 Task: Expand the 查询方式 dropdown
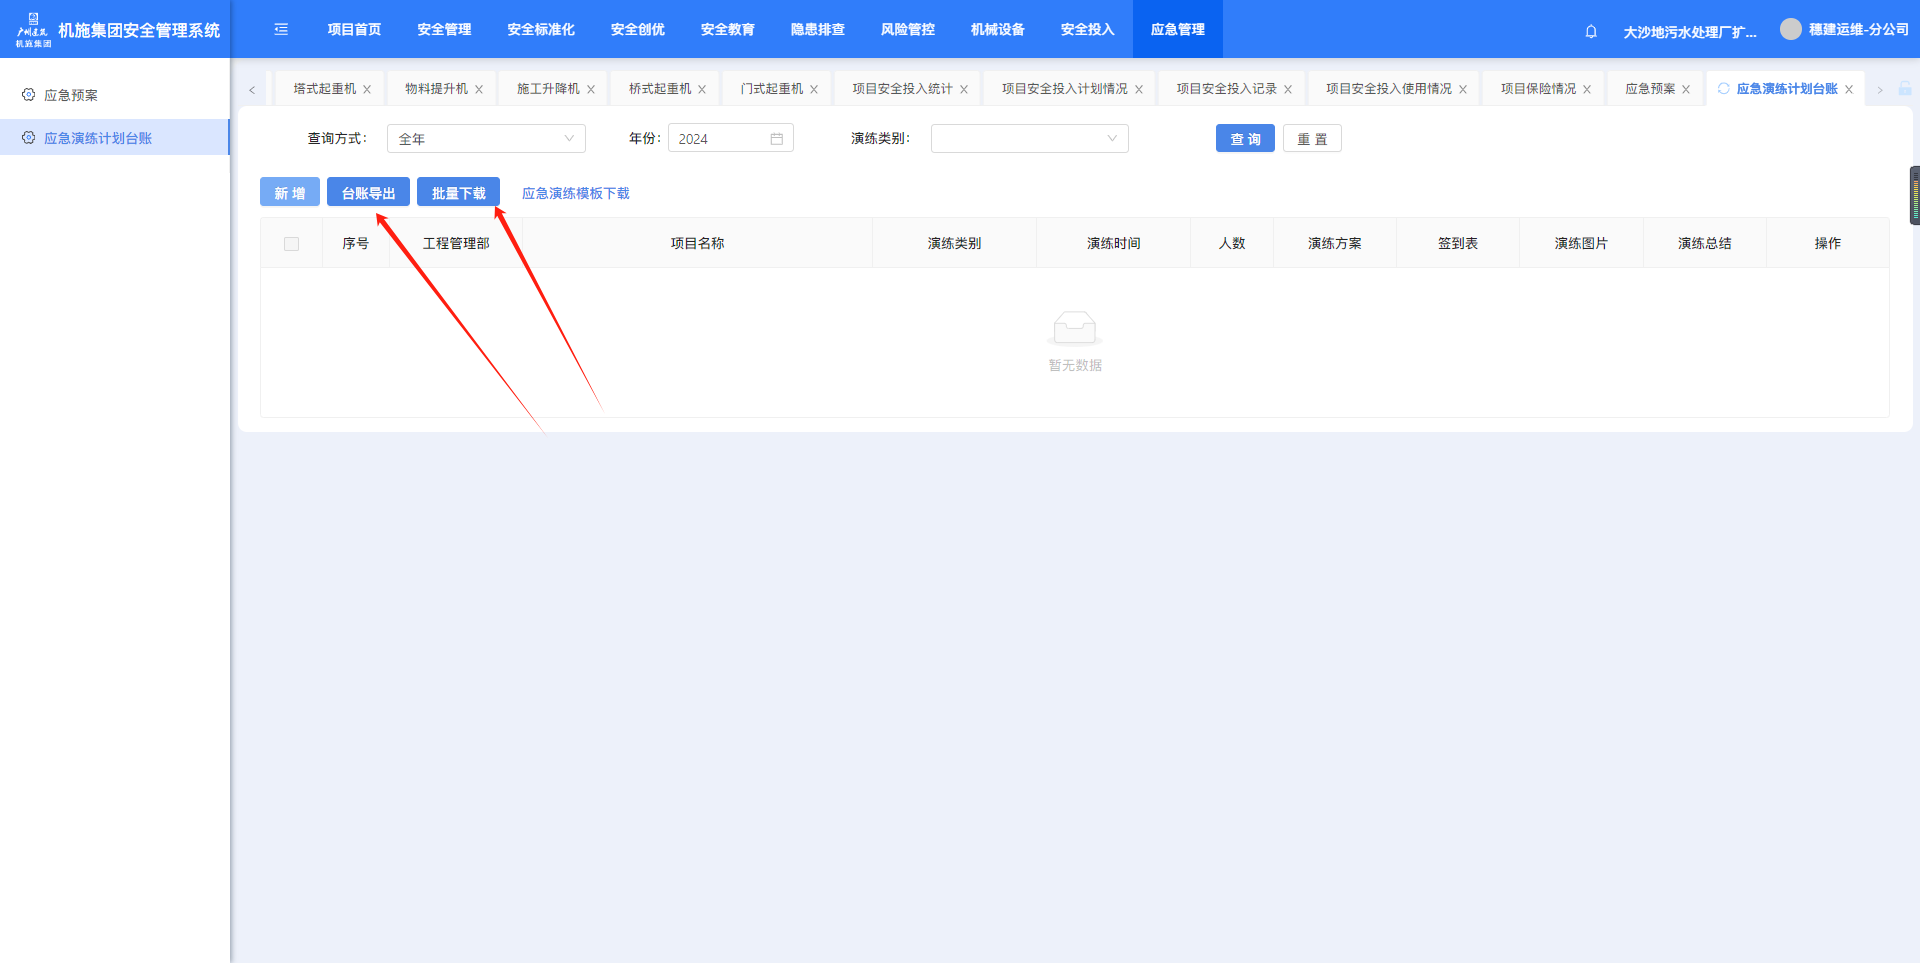486,139
